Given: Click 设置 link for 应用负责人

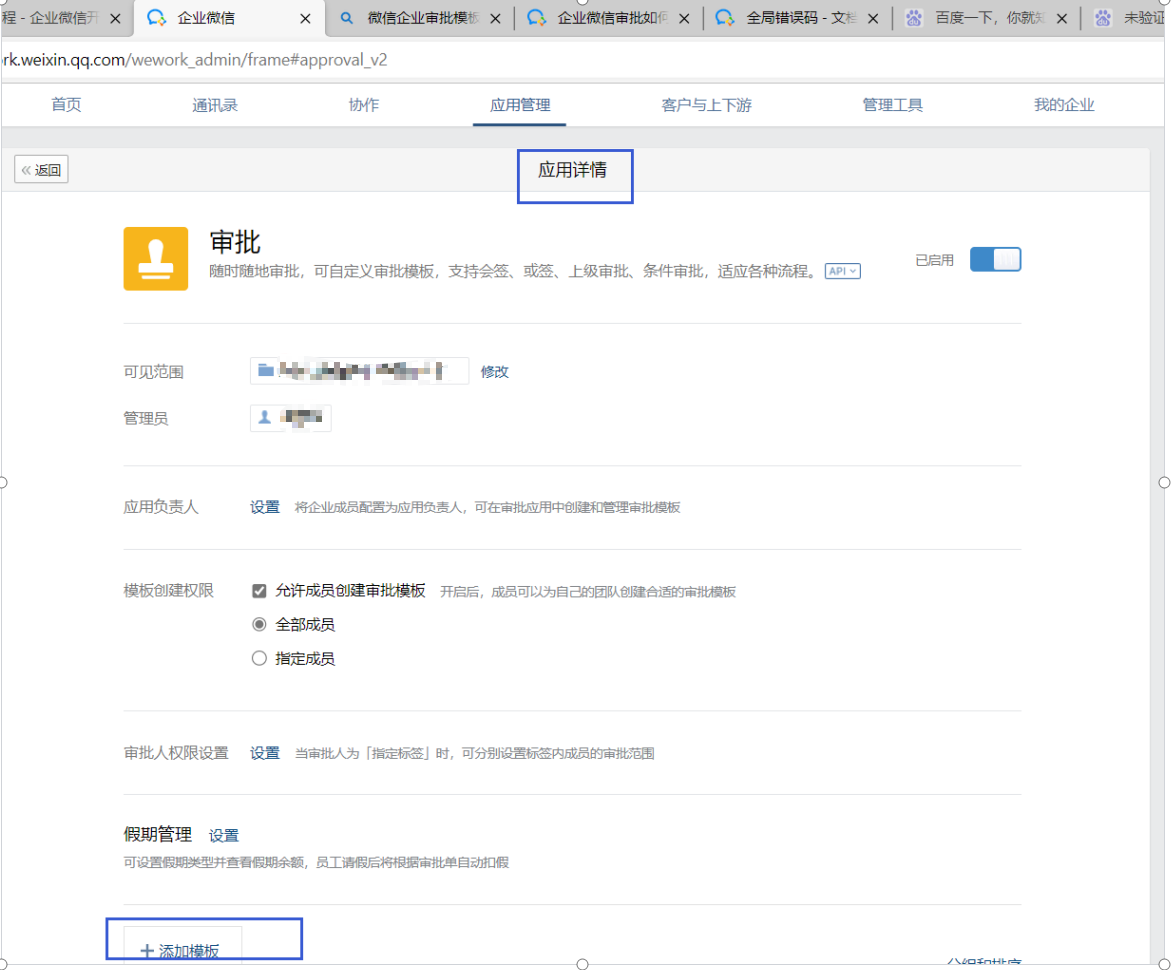Looking at the screenshot, I should click(x=264, y=507).
